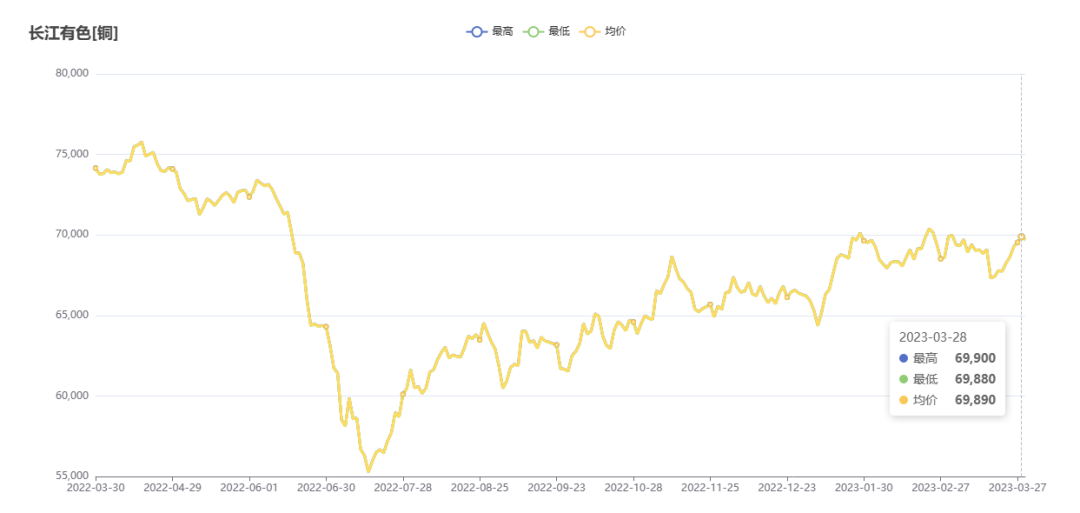This screenshot has width=1080, height=513.
Task: Click the 均价 69,890 tooltip row
Action: [947, 399]
